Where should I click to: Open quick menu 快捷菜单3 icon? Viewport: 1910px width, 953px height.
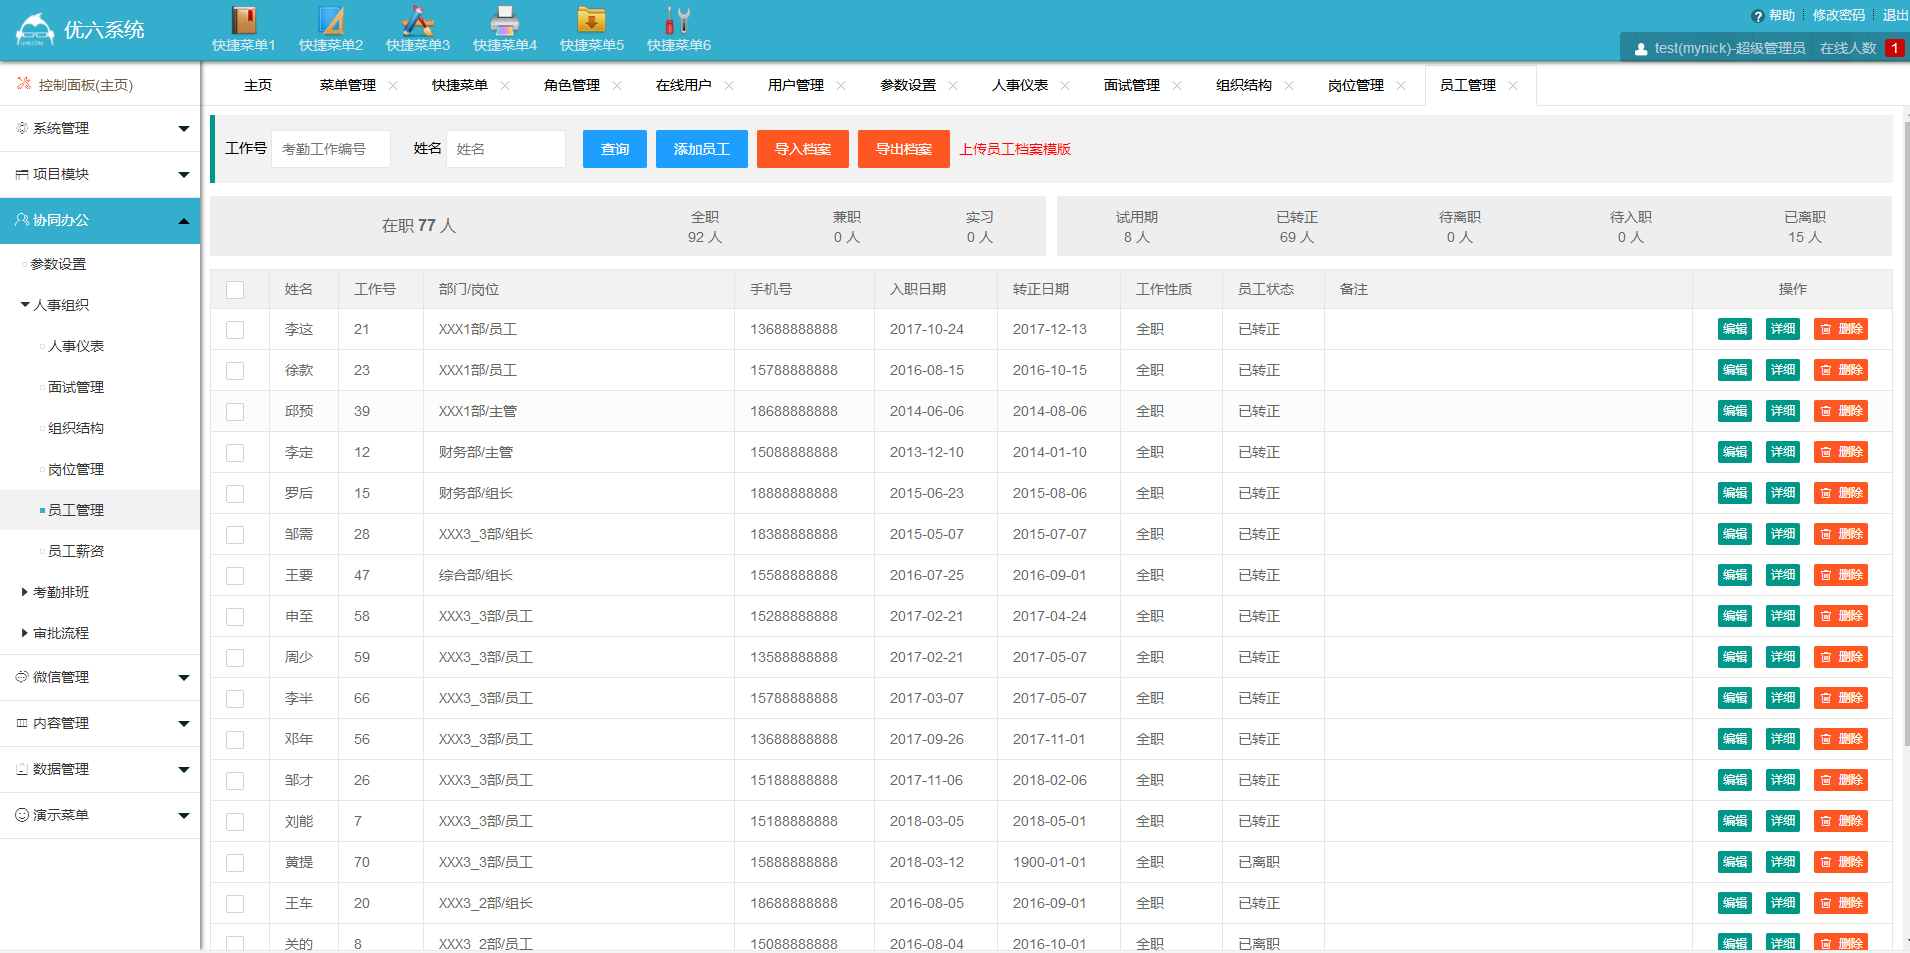coord(418,20)
